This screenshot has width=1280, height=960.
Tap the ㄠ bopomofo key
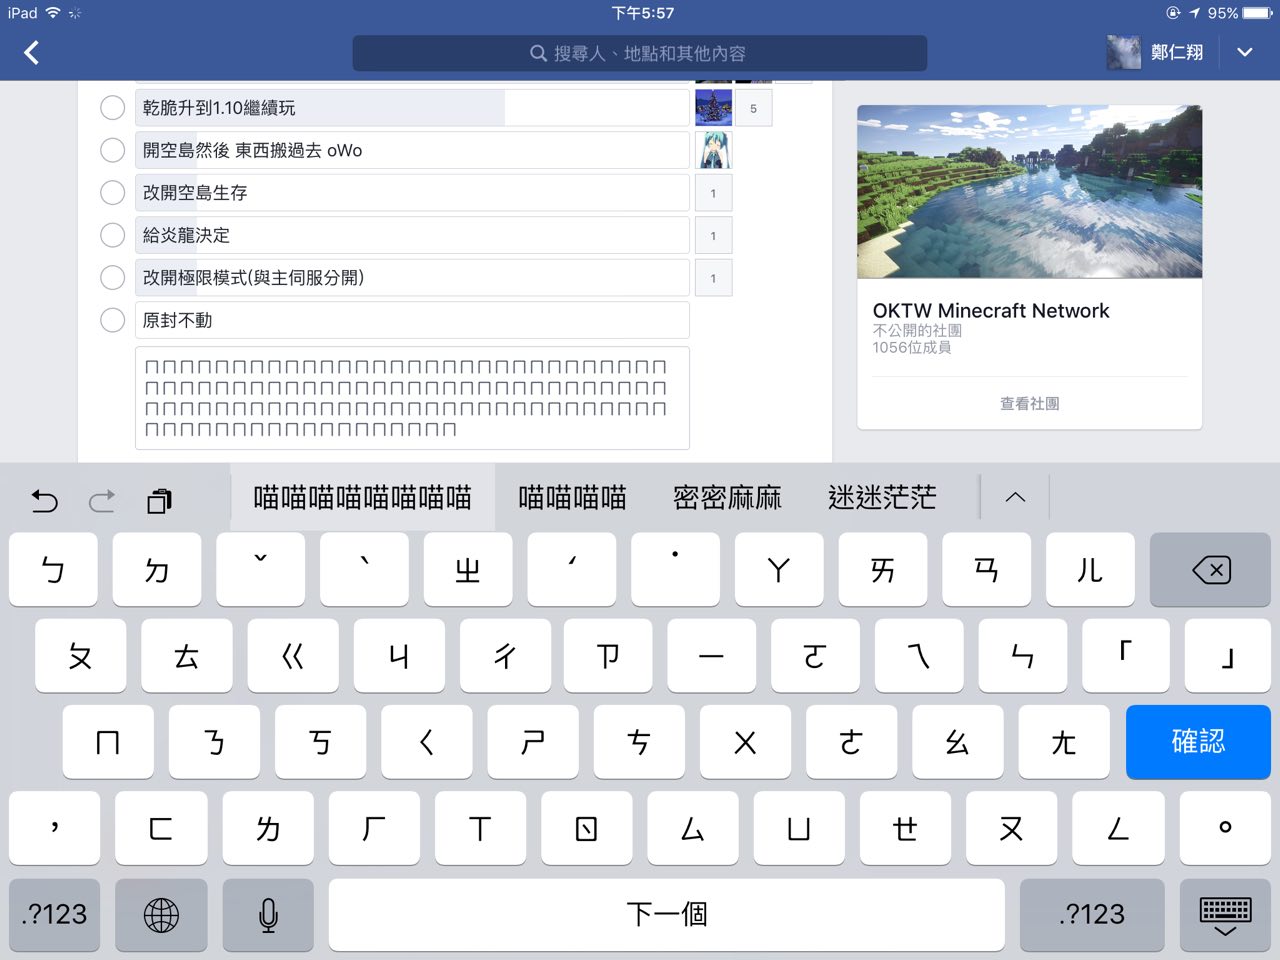[x=957, y=742]
